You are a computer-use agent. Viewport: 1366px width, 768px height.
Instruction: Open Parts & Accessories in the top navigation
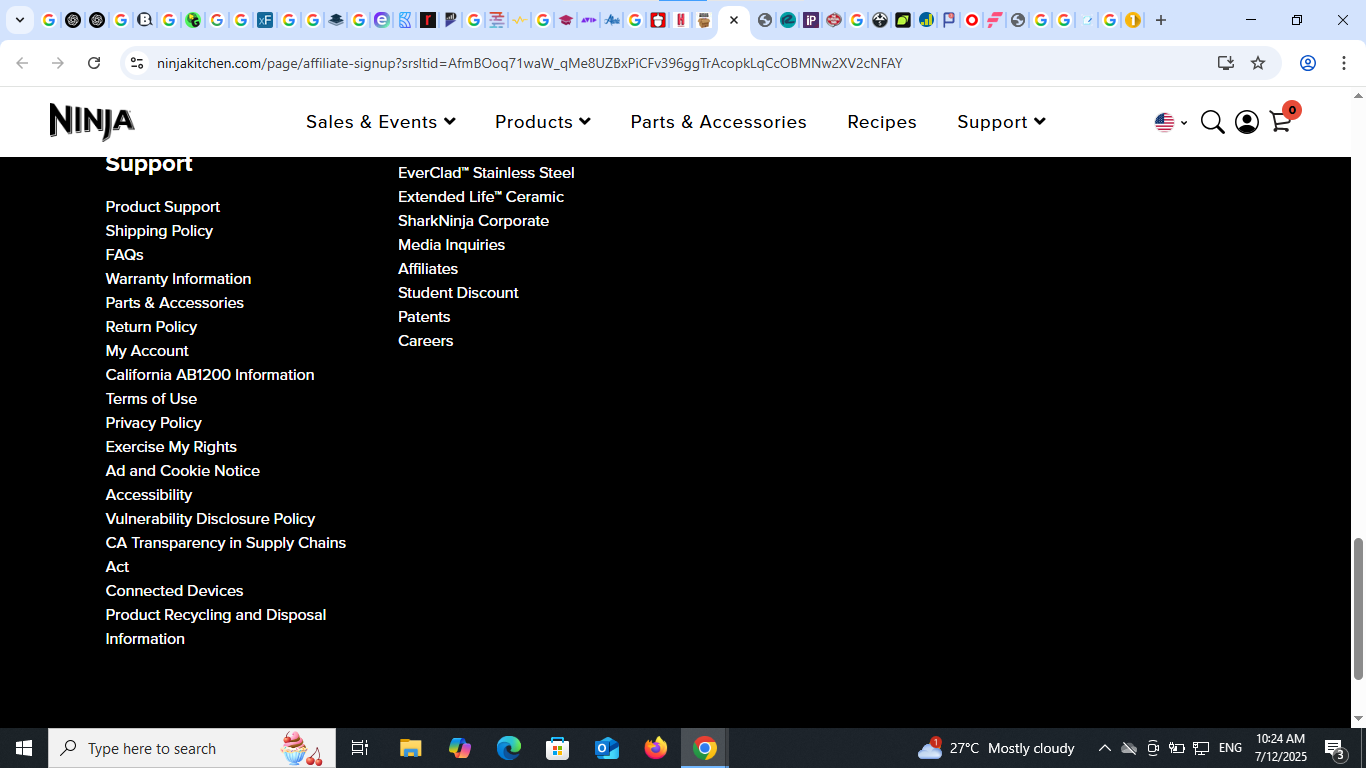click(718, 122)
